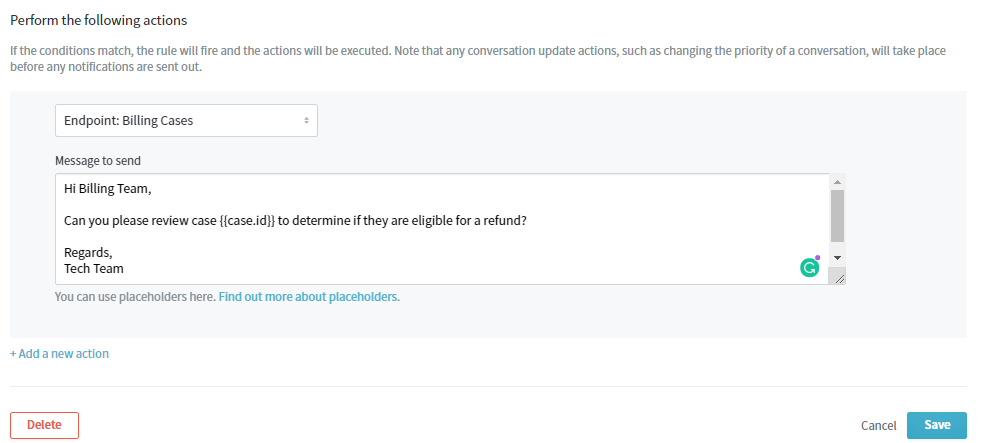This screenshot has height=443, width=985.
Task: Click the plus sign before Add a new action
Action: 13,354
